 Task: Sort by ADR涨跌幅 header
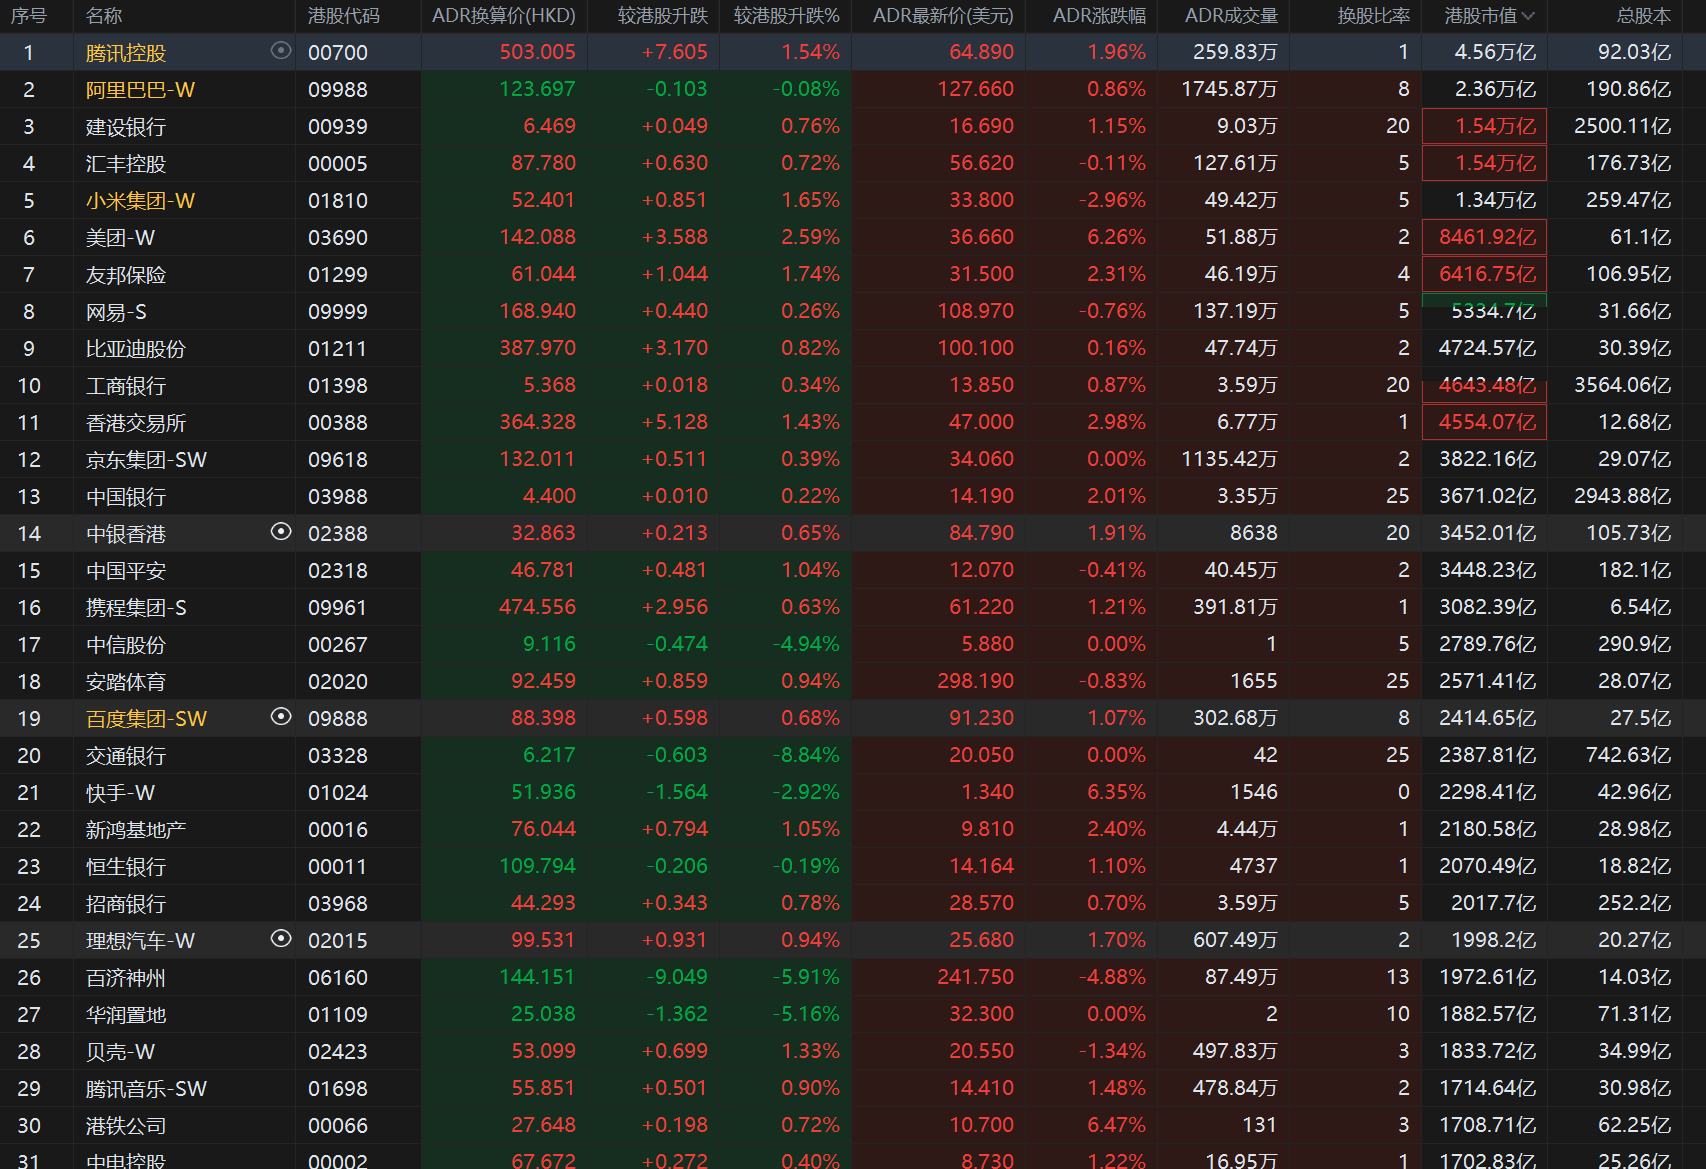1099,16
